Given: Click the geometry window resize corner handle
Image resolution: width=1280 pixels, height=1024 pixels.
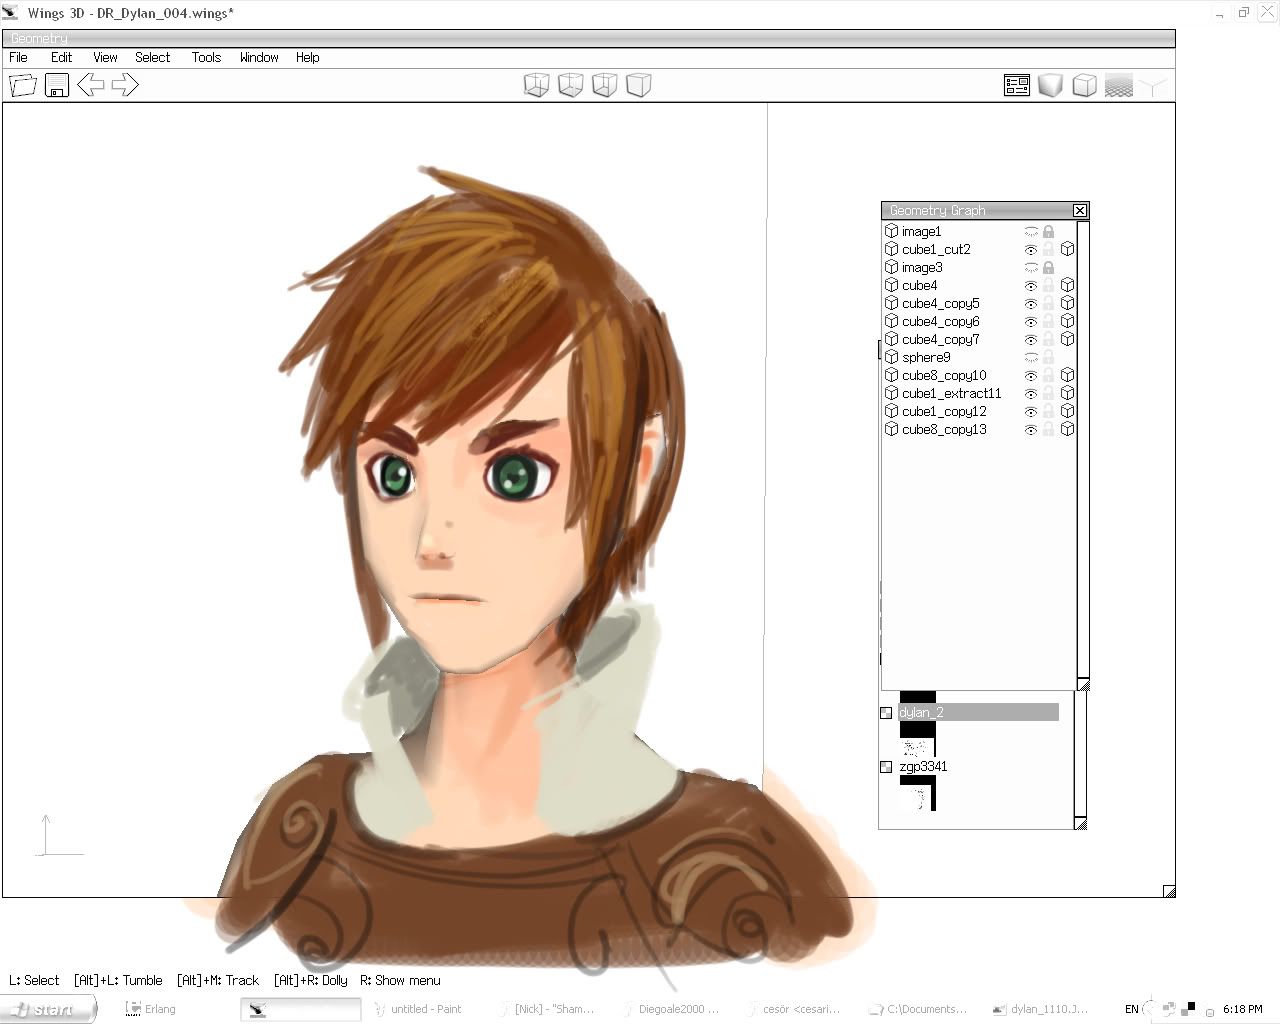Looking at the screenshot, I should tap(1169, 891).
